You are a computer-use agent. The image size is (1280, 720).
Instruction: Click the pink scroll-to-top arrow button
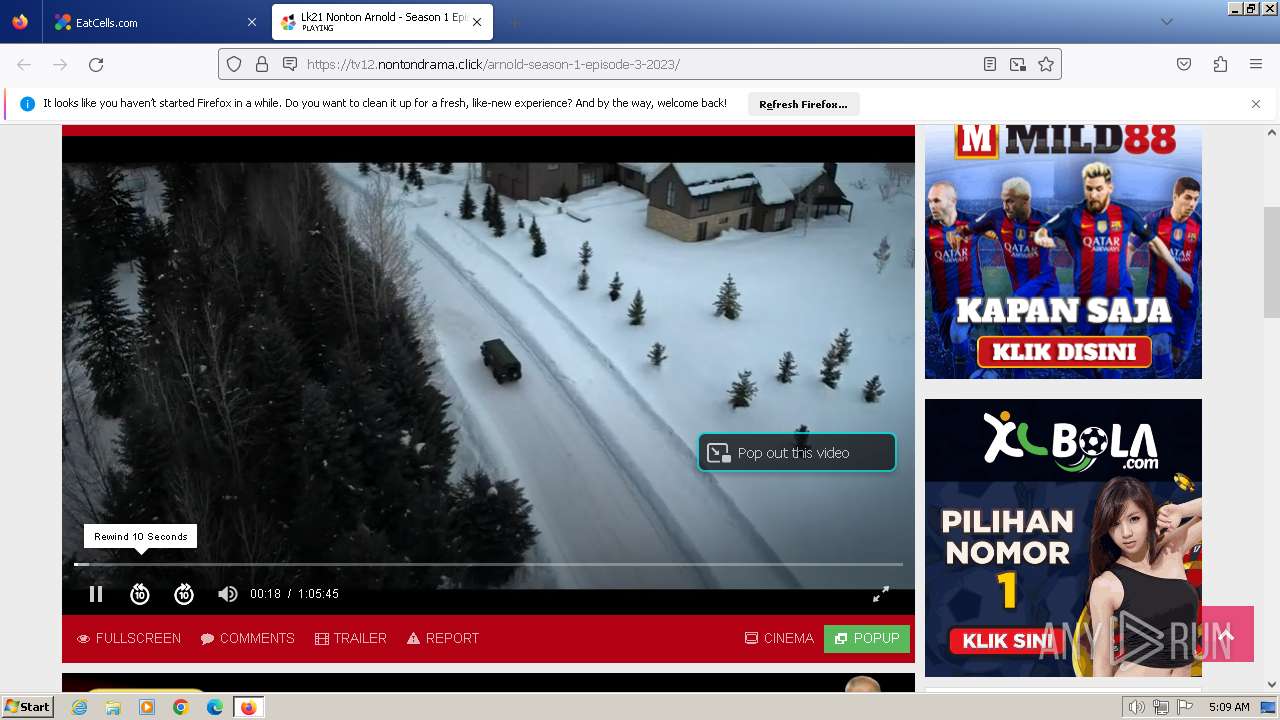coord(1227,634)
